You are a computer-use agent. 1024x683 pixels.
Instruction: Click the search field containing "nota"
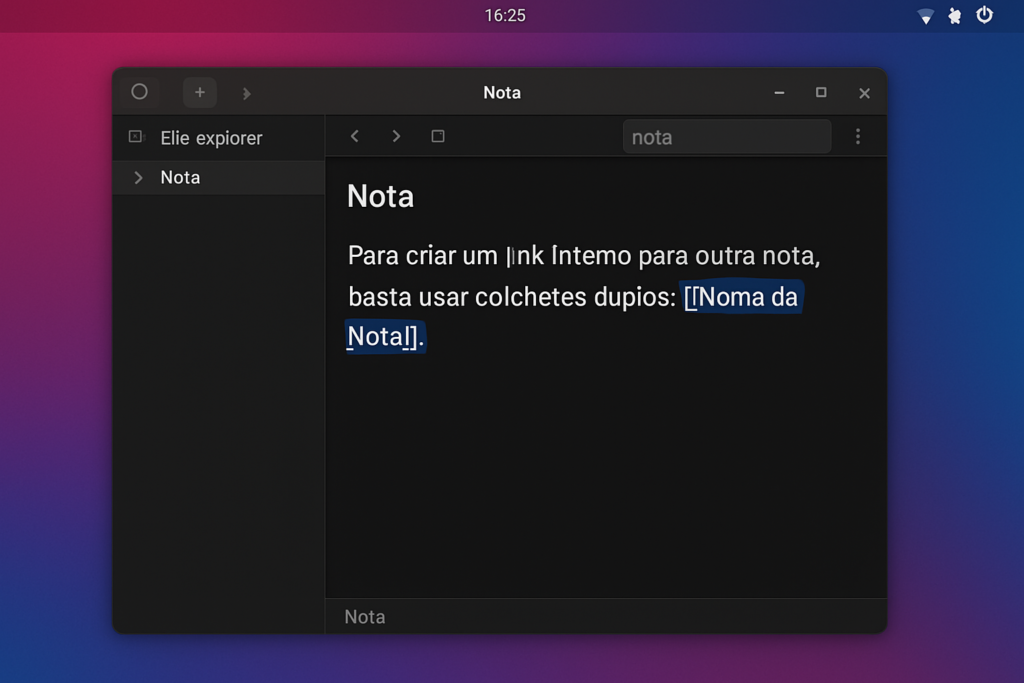point(726,137)
